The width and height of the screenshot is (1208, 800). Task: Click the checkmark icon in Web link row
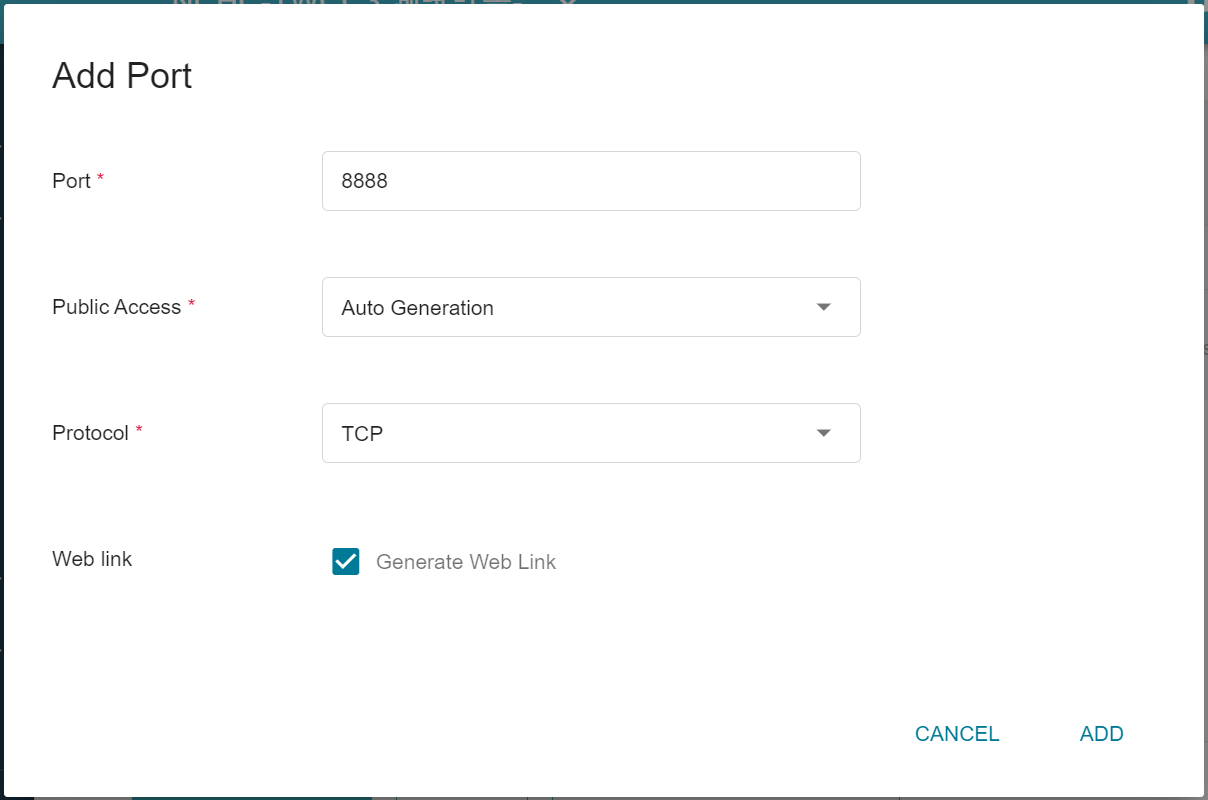346,562
